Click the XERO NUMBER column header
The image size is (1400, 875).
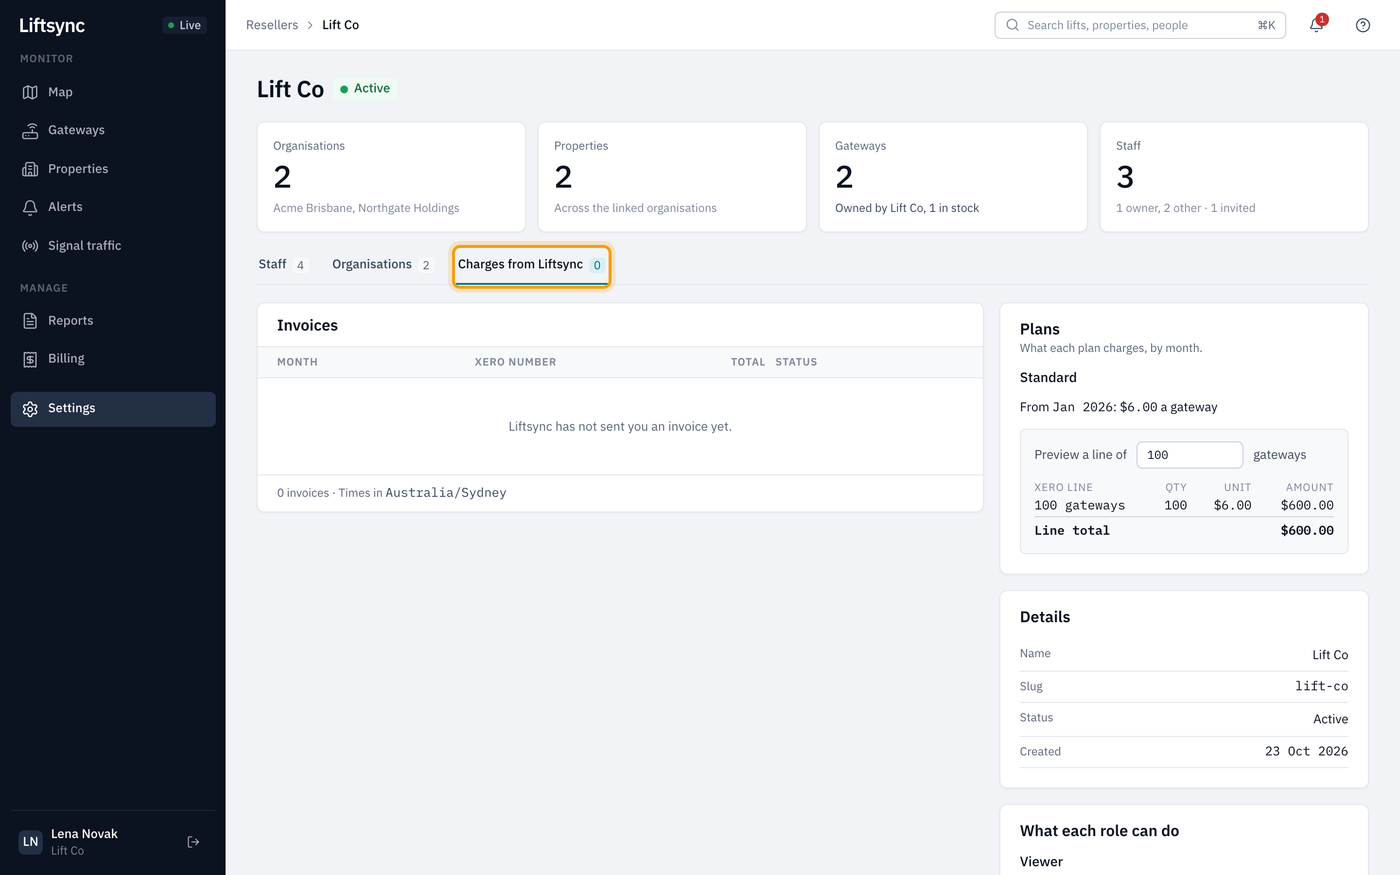(515, 362)
